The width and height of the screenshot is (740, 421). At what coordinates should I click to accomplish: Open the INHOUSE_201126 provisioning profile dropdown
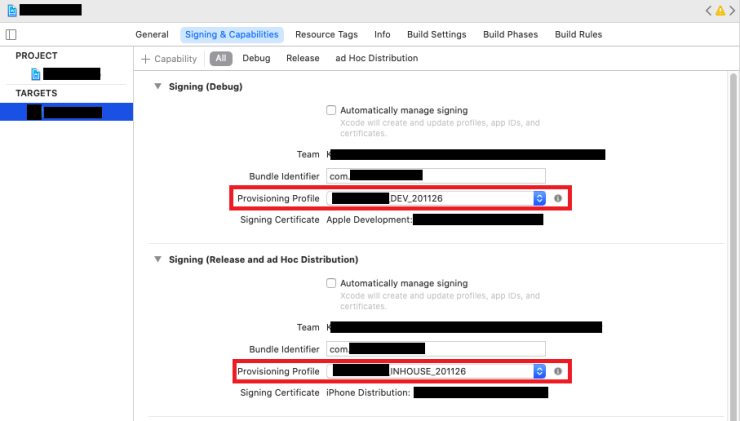click(539, 371)
